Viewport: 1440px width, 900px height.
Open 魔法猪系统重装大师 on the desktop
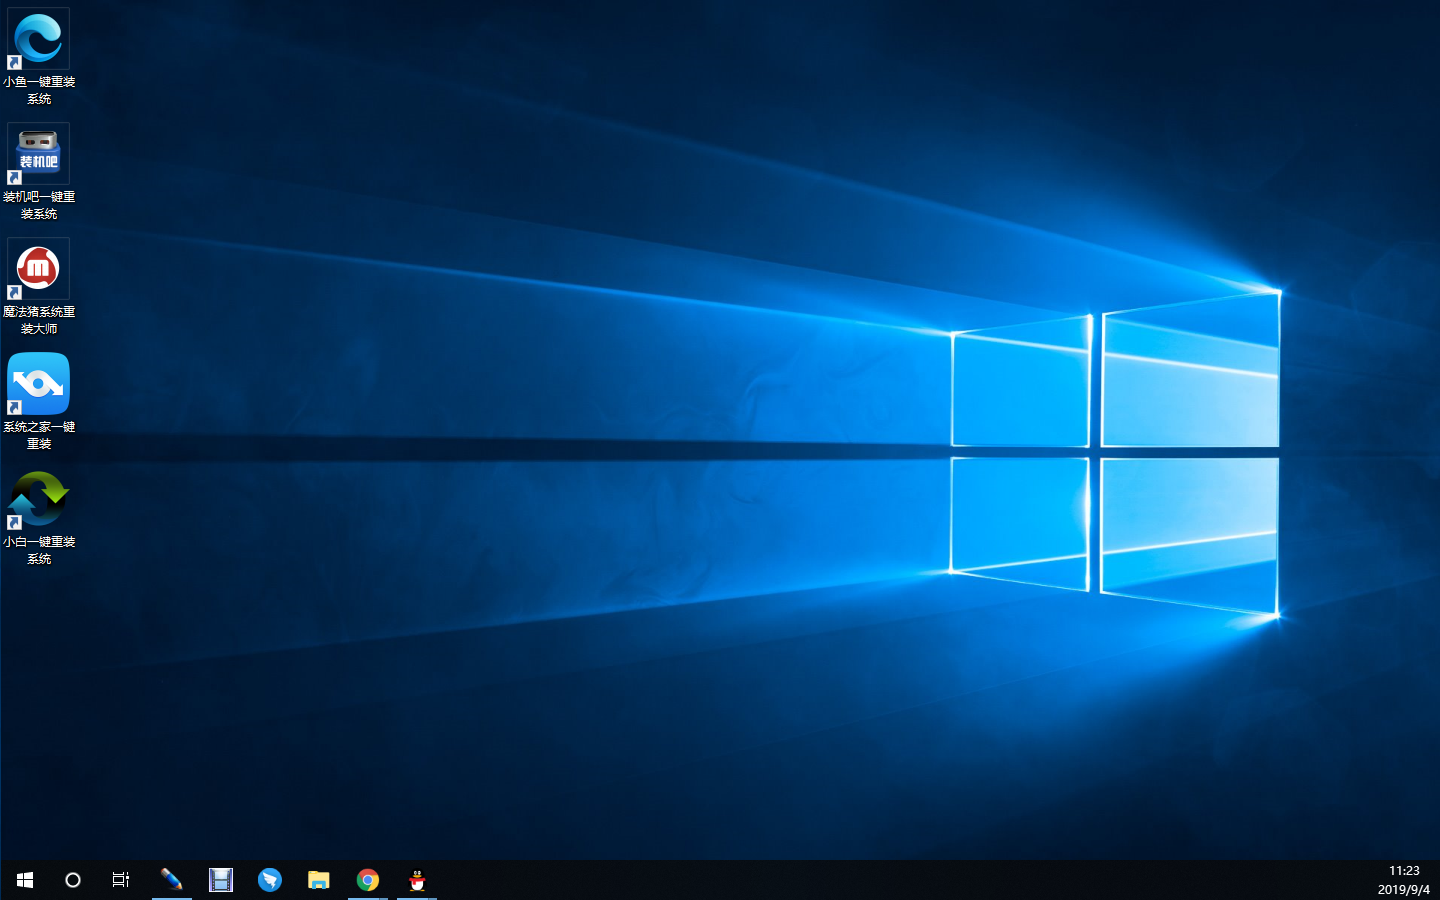point(38,267)
